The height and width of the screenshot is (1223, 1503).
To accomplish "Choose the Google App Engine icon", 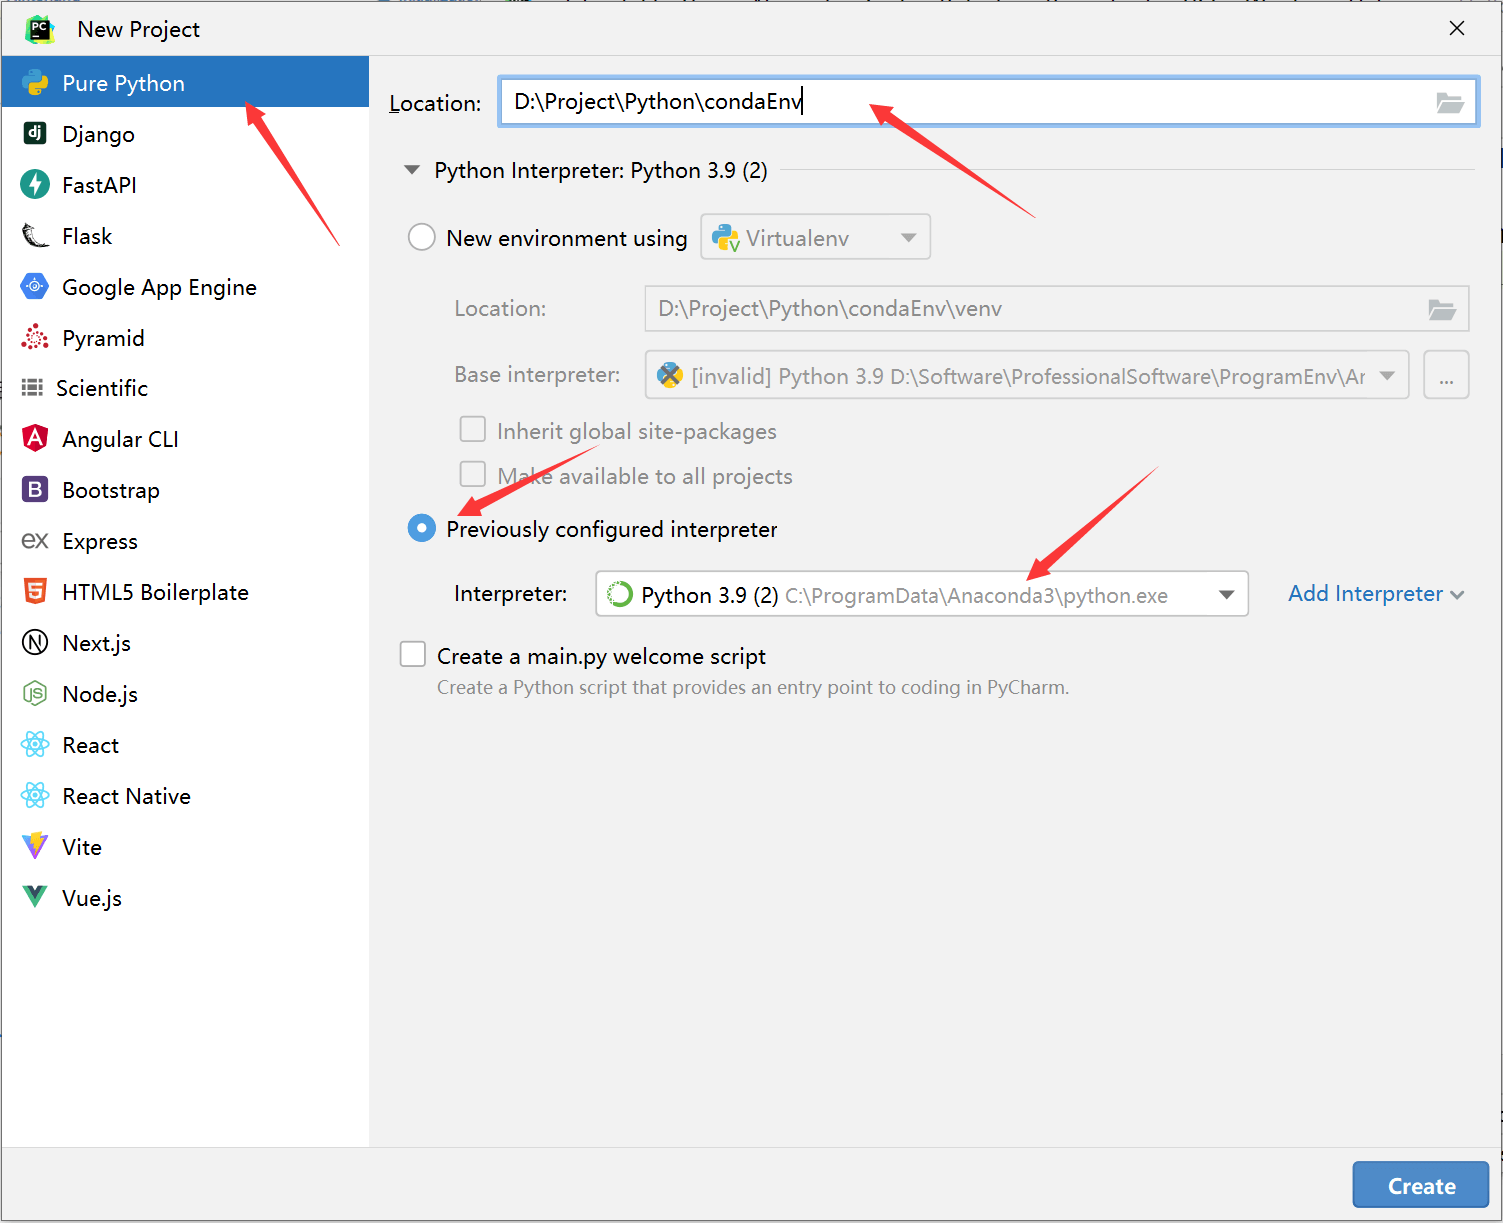I will 35,286.
